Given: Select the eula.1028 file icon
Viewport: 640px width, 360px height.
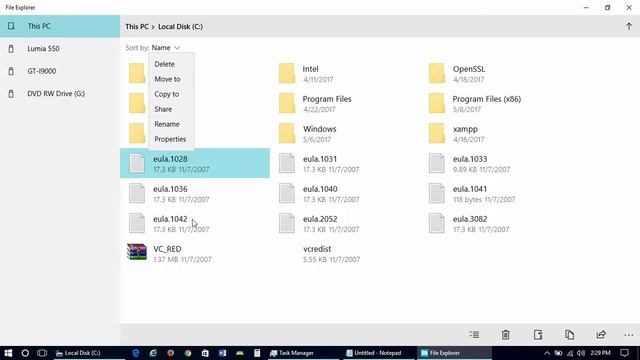Looking at the screenshot, I should point(137,163).
